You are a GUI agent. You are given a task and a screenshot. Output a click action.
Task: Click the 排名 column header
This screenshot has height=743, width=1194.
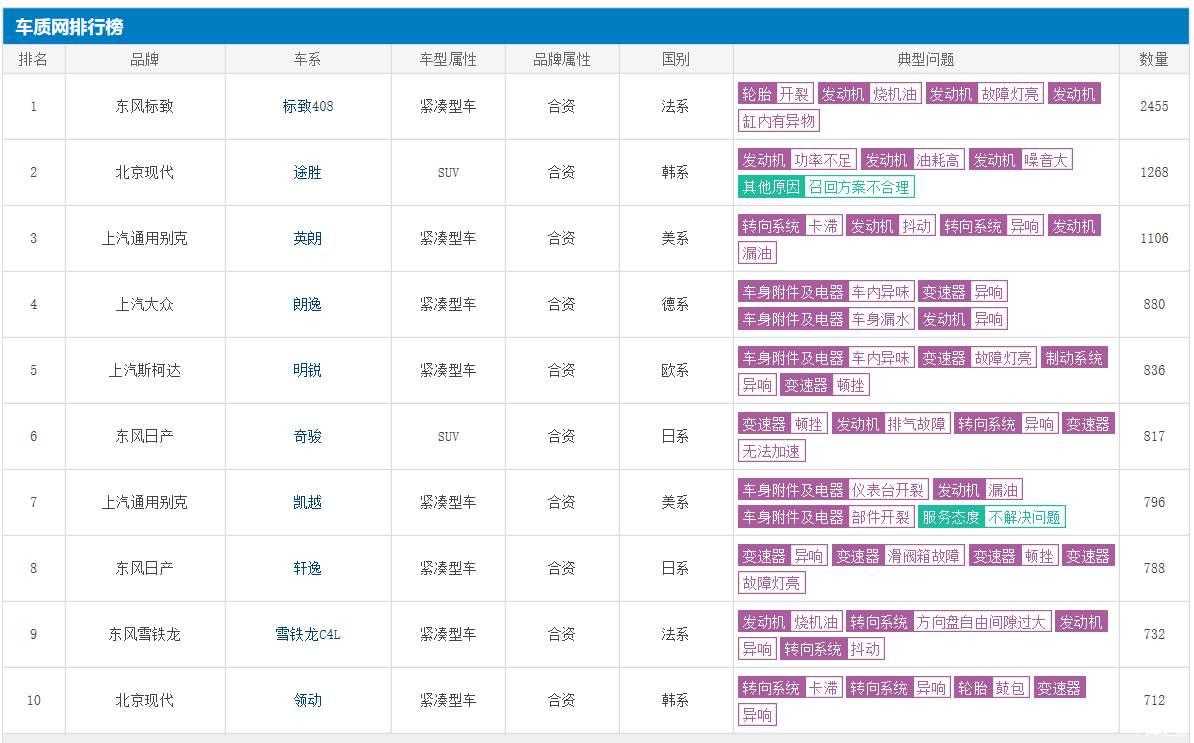pyautogui.click(x=34, y=59)
